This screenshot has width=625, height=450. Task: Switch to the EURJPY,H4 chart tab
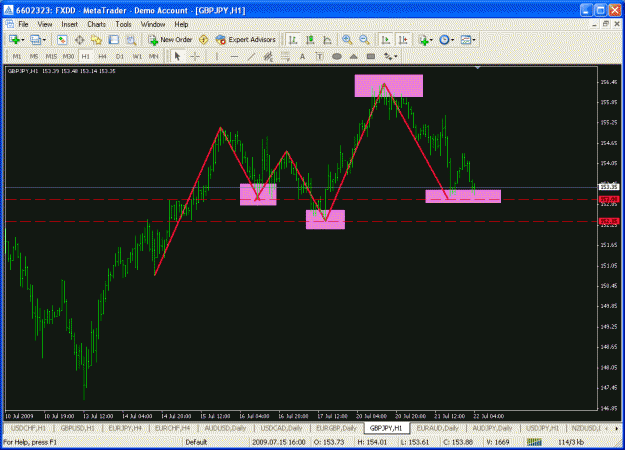[125, 428]
